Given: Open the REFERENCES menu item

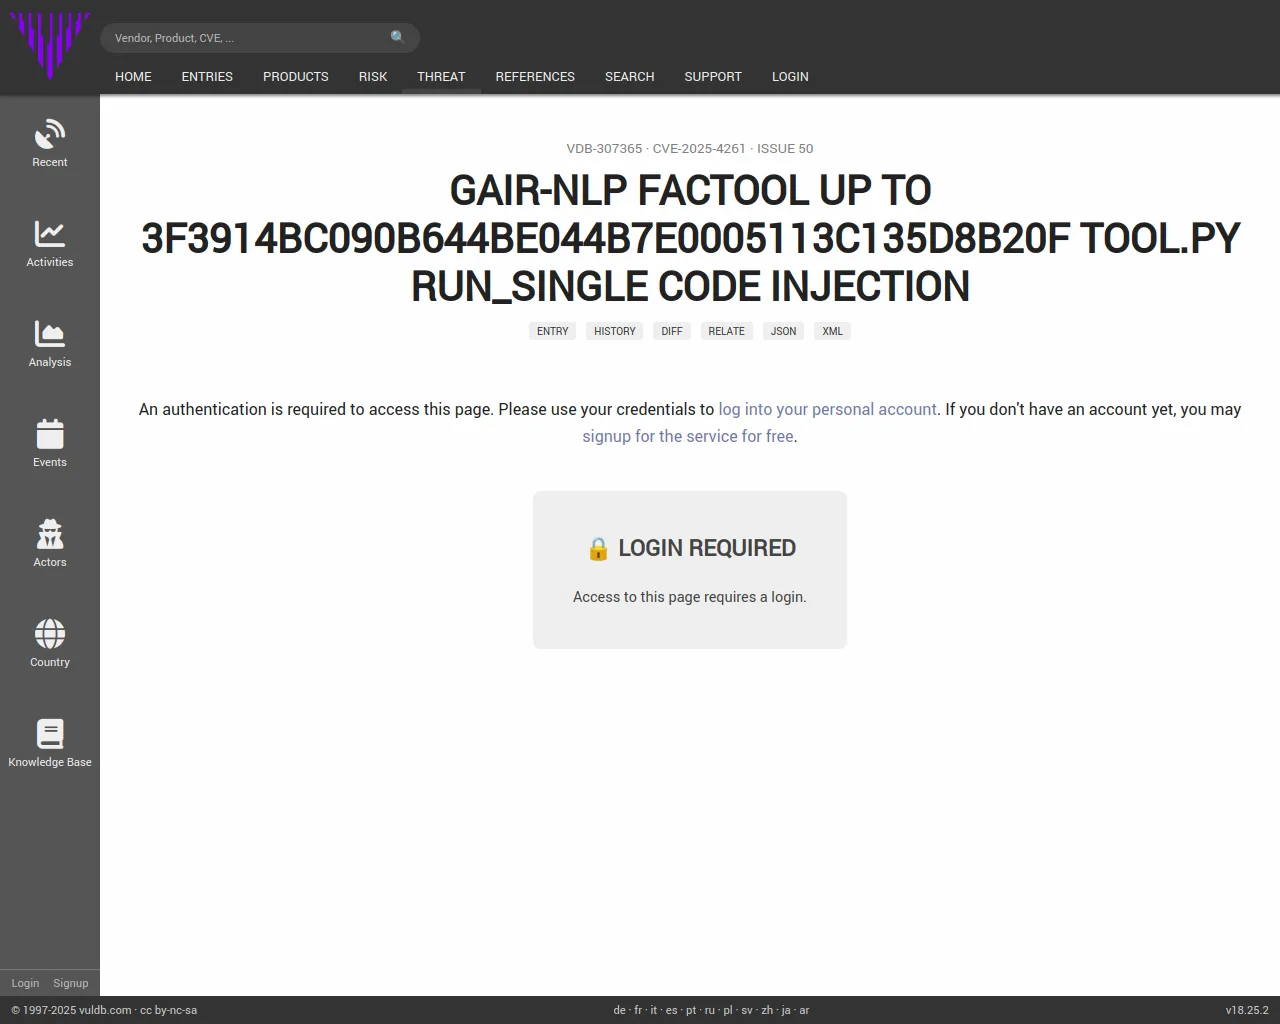Looking at the screenshot, I should click(535, 76).
